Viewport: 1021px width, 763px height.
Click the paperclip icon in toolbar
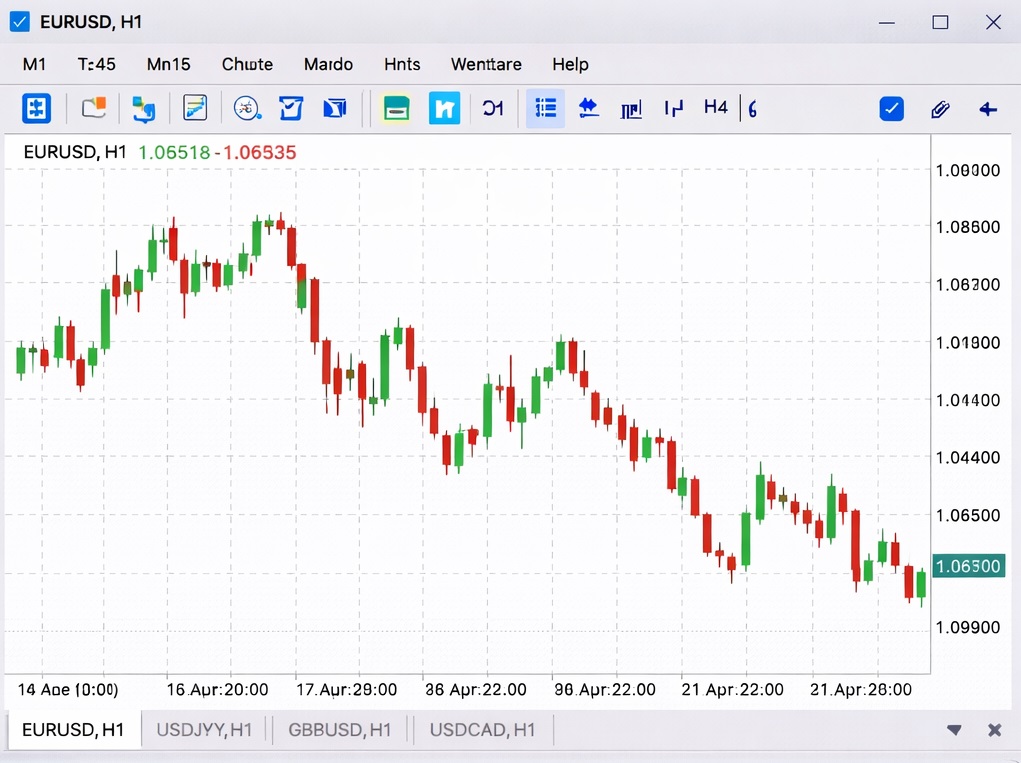coord(940,109)
